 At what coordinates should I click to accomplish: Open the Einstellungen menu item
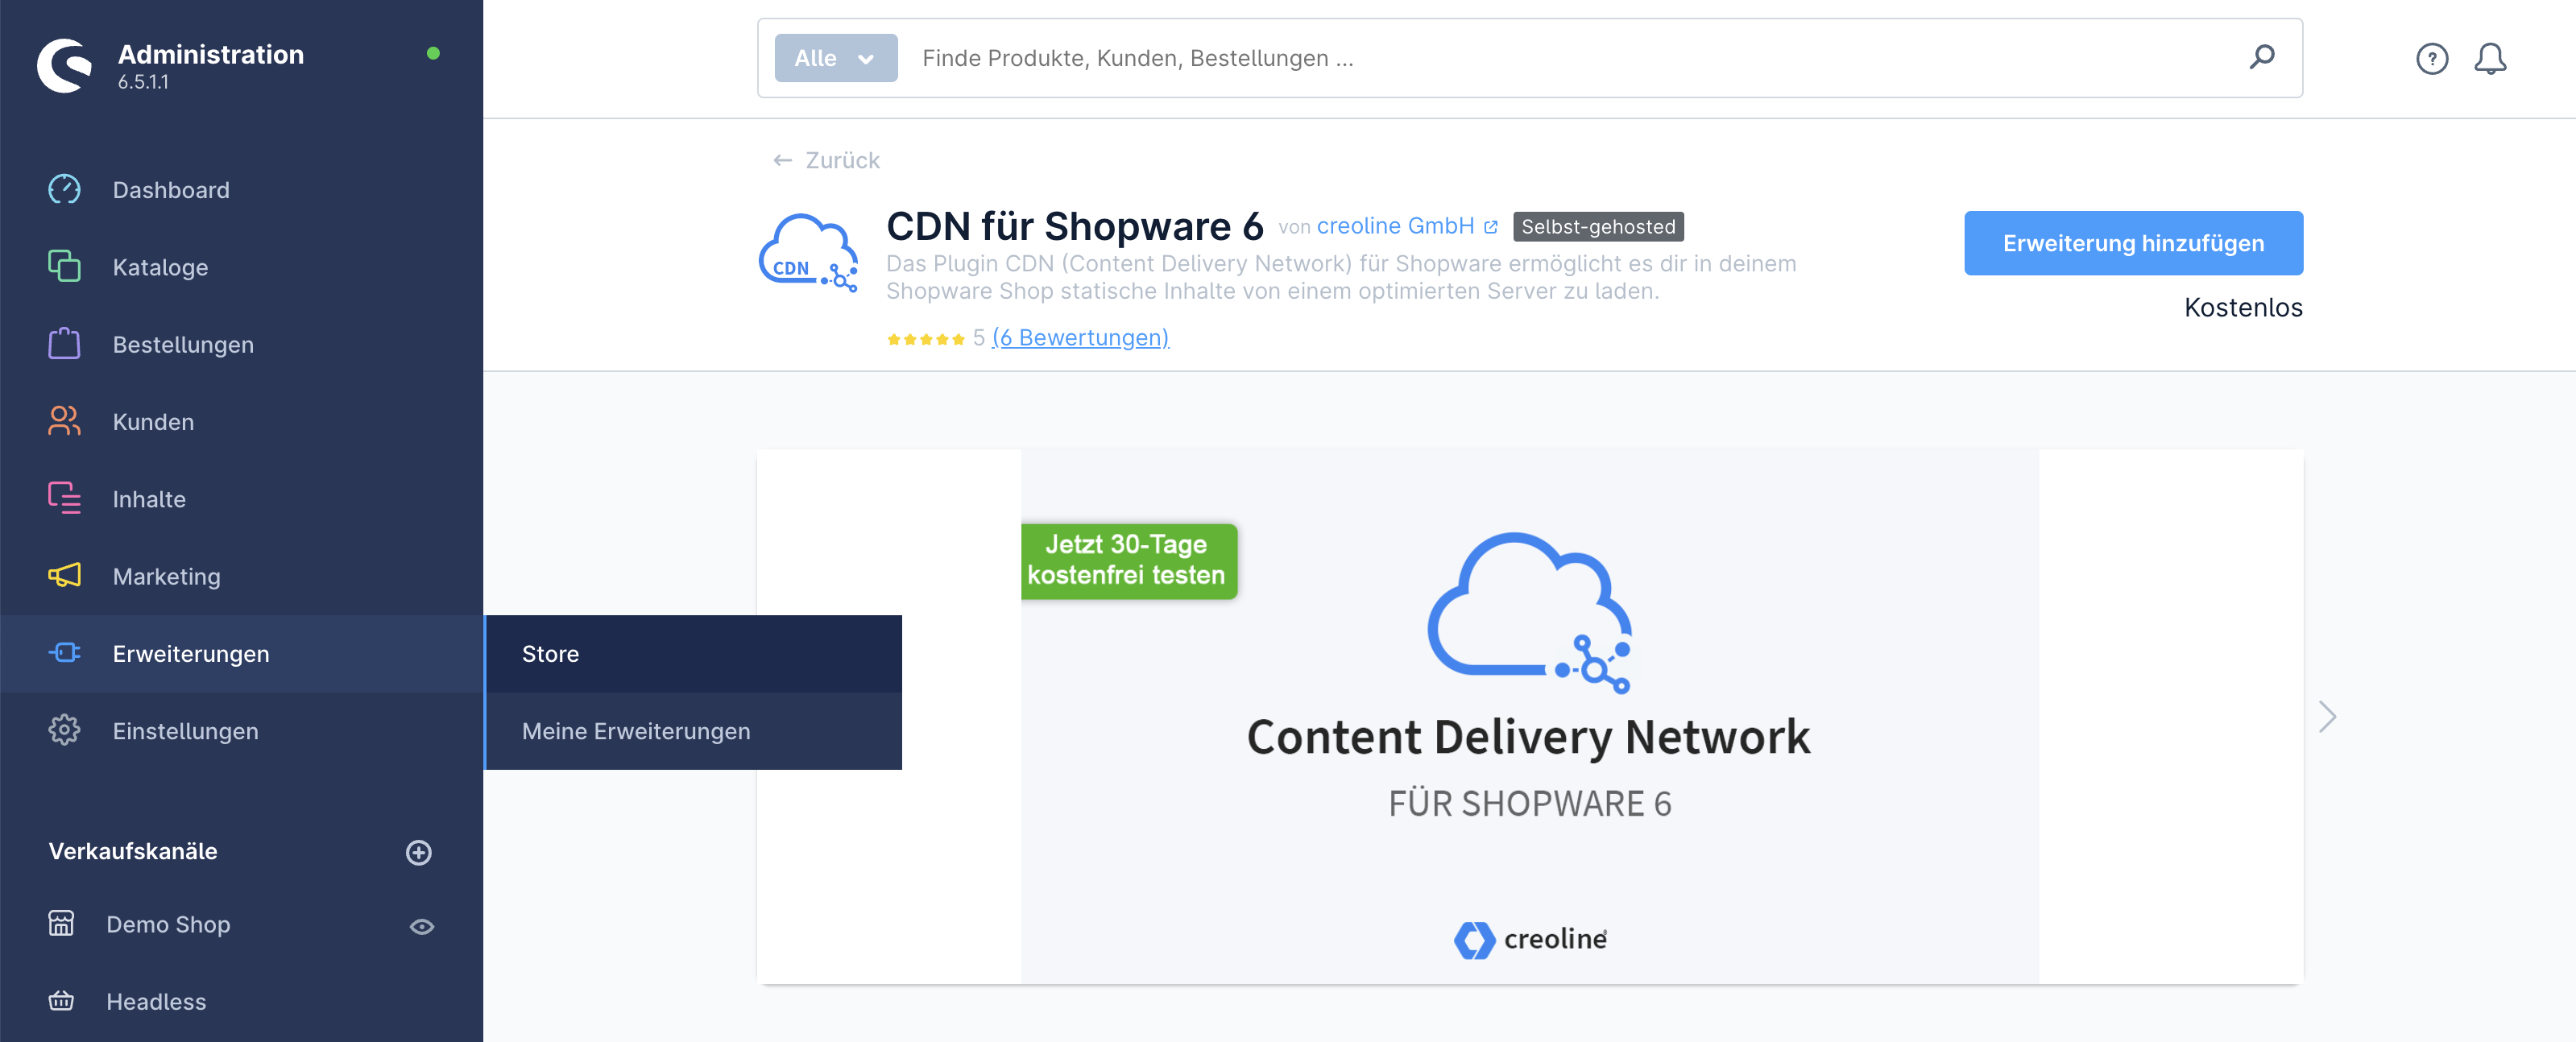(x=241, y=730)
